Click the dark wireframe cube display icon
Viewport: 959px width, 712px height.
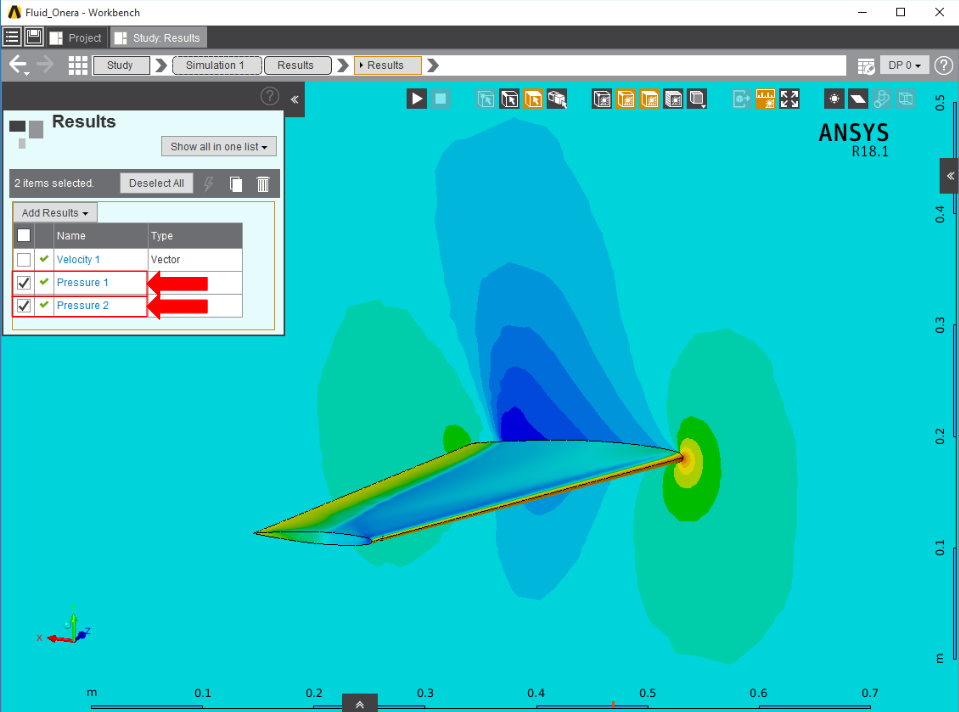click(x=602, y=98)
